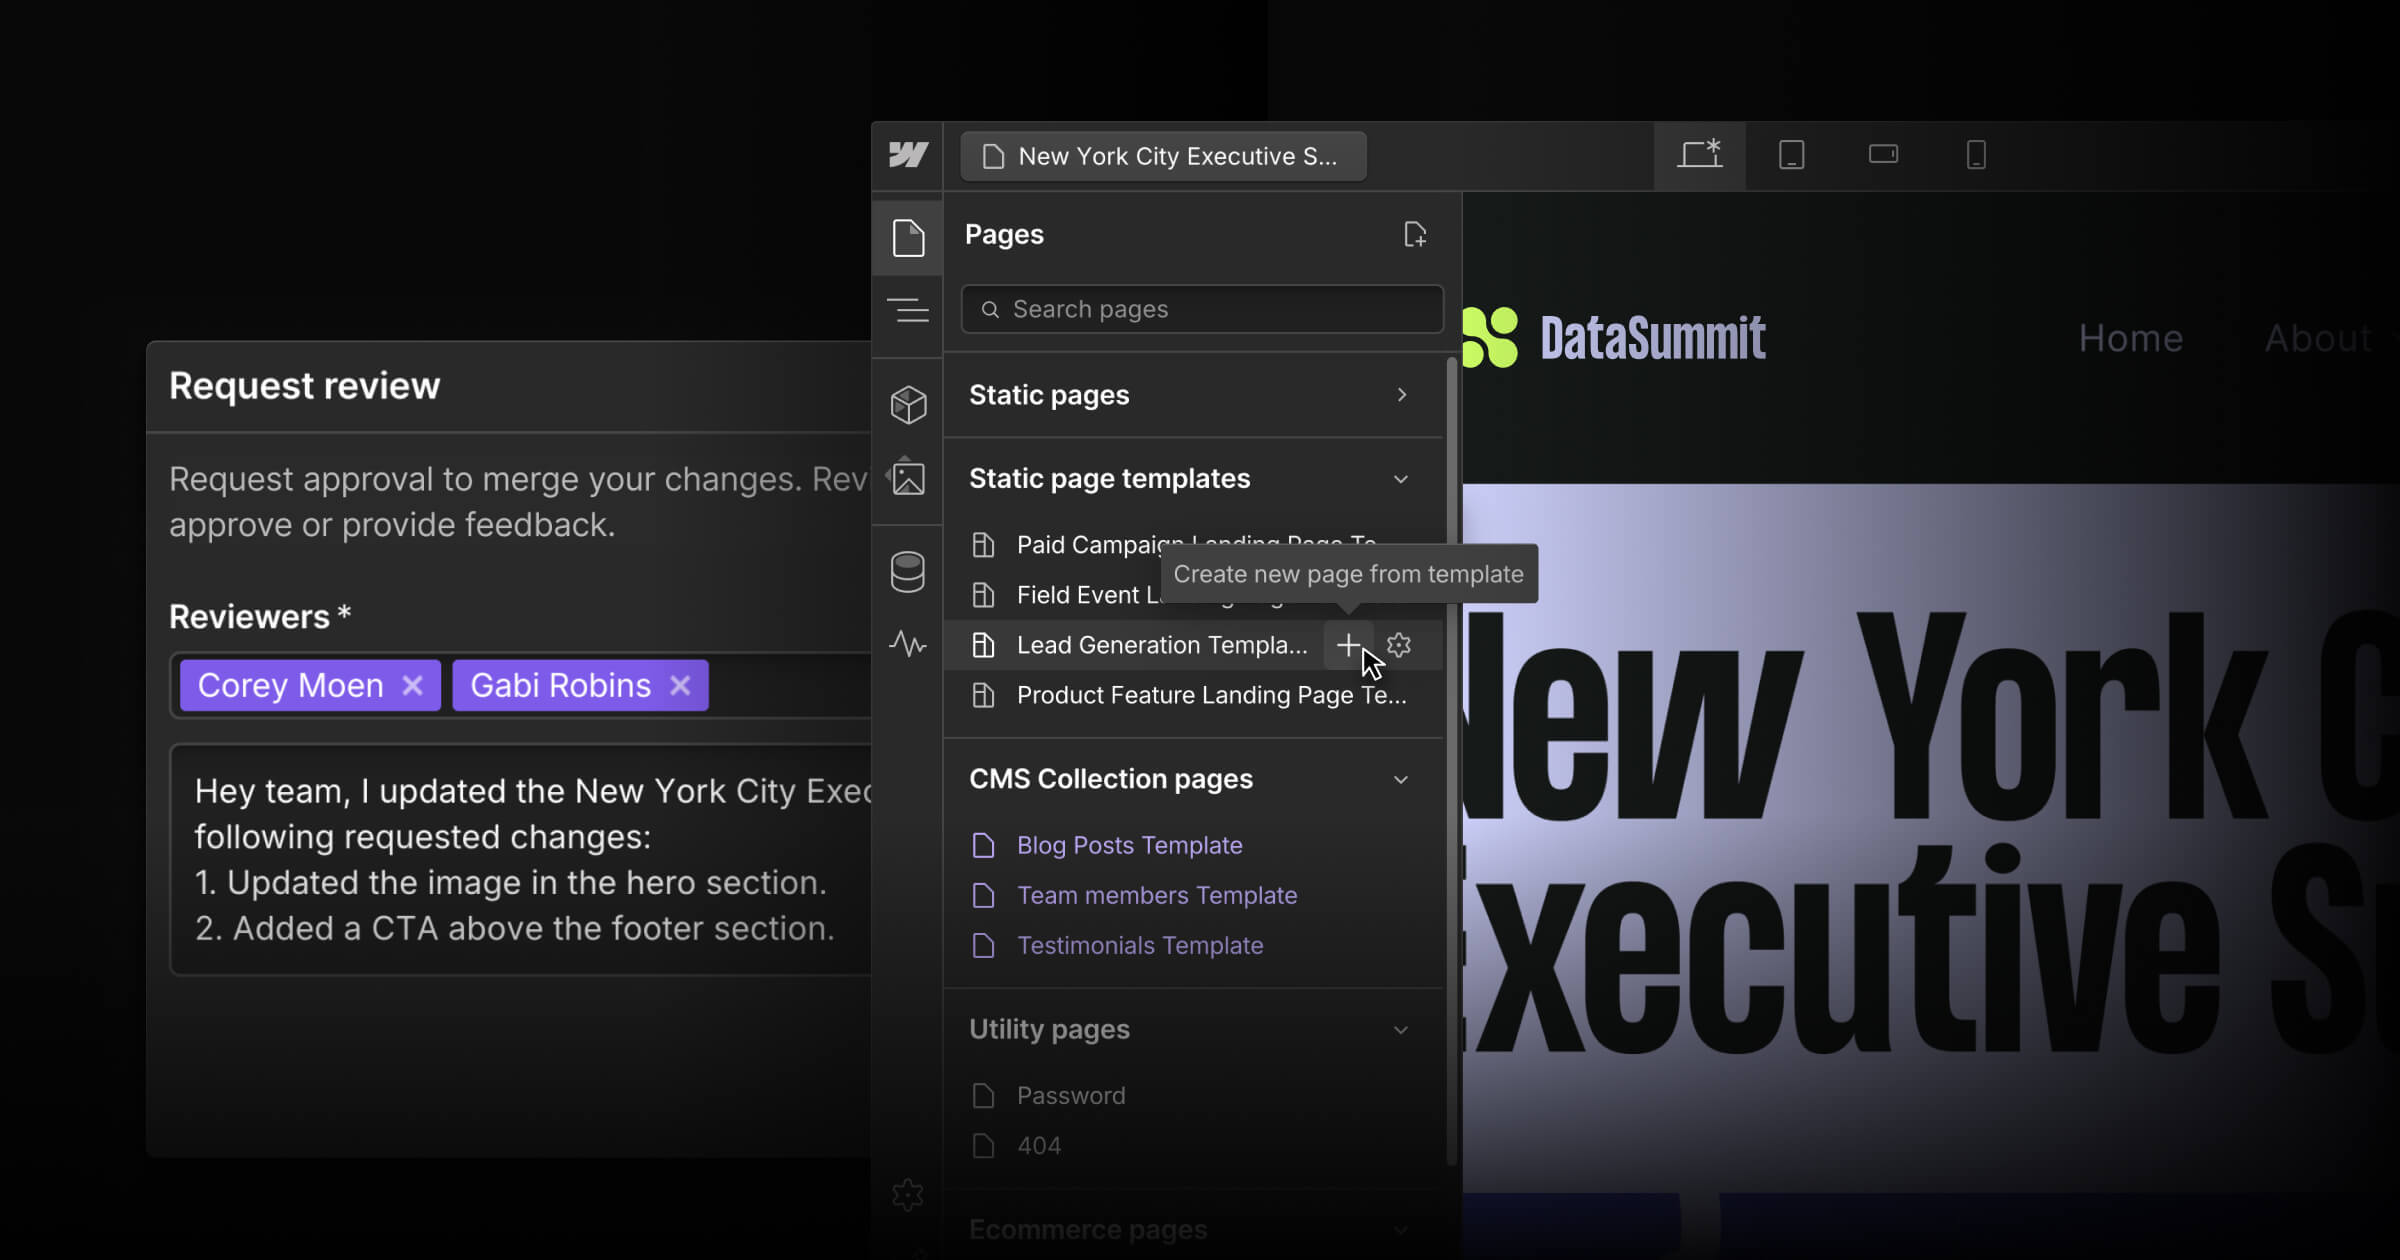The height and width of the screenshot is (1260, 2400).
Task: Open the Blog Posts Template page
Action: click(1129, 846)
